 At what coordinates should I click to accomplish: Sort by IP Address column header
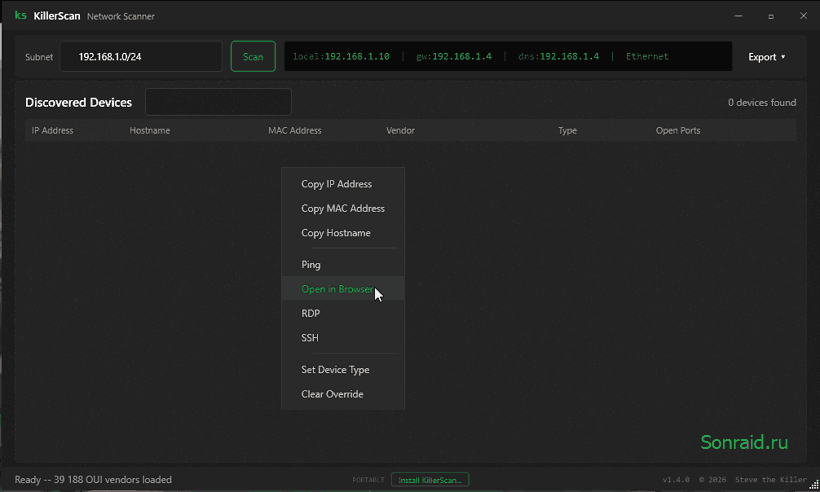52,131
